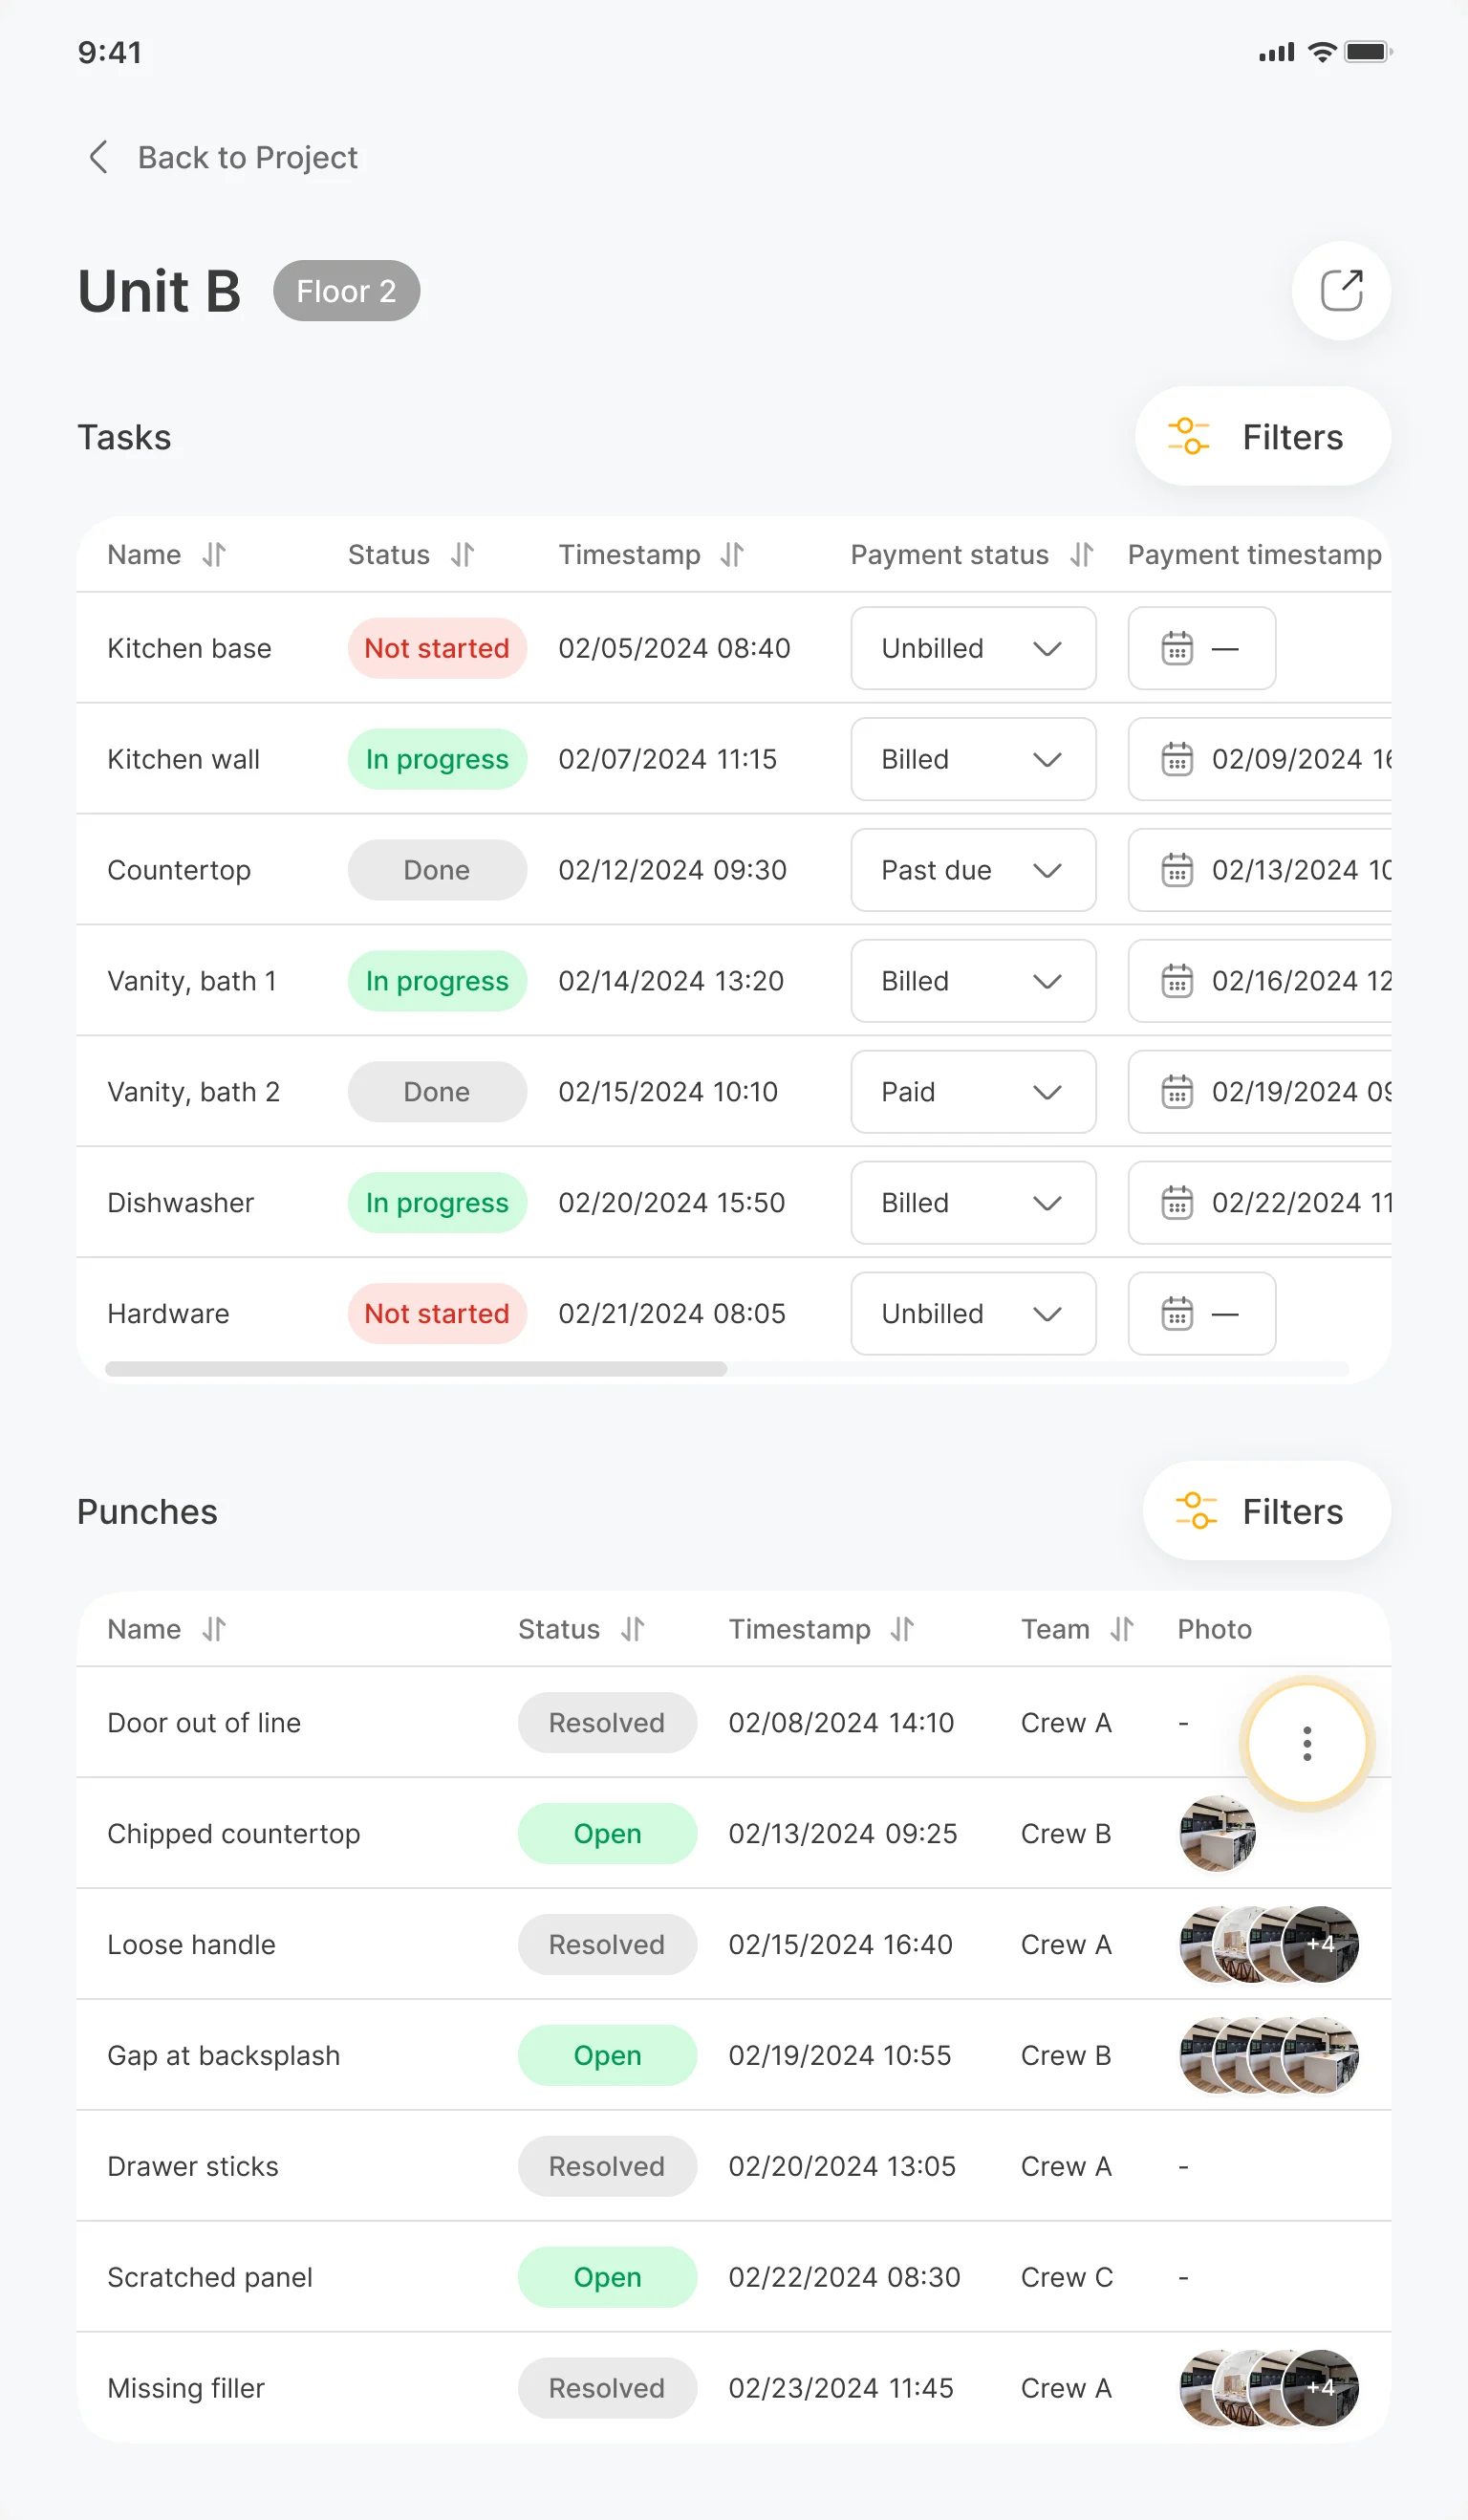The width and height of the screenshot is (1468, 2520).
Task: Open calendar icon for Kitchen base payment
Action: (x=1177, y=648)
